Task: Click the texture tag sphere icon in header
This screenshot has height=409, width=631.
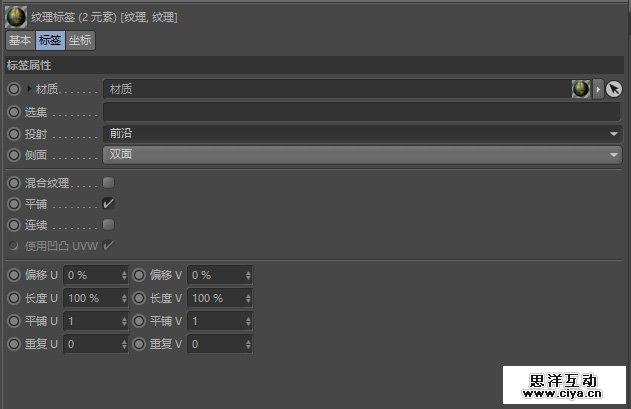Action: [16, 17]
